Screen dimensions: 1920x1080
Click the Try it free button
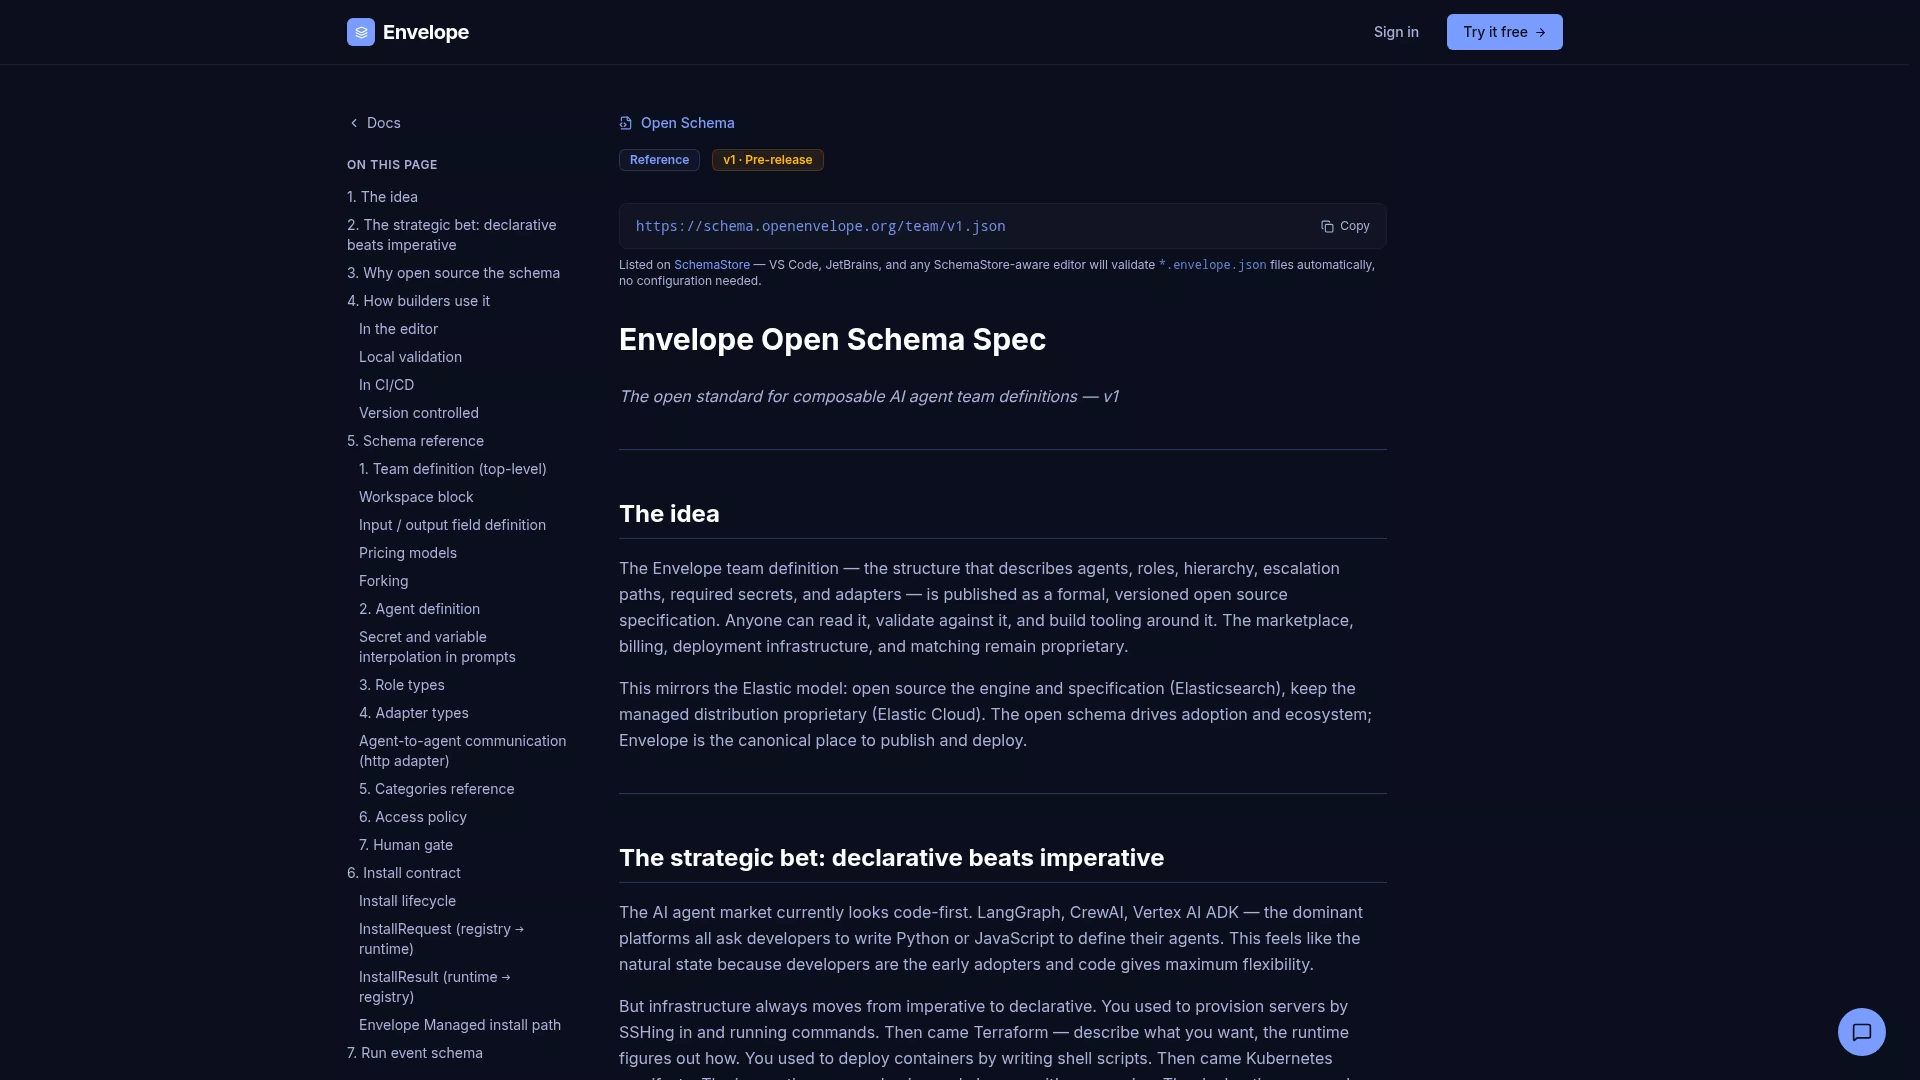(x=1504, y=32)
